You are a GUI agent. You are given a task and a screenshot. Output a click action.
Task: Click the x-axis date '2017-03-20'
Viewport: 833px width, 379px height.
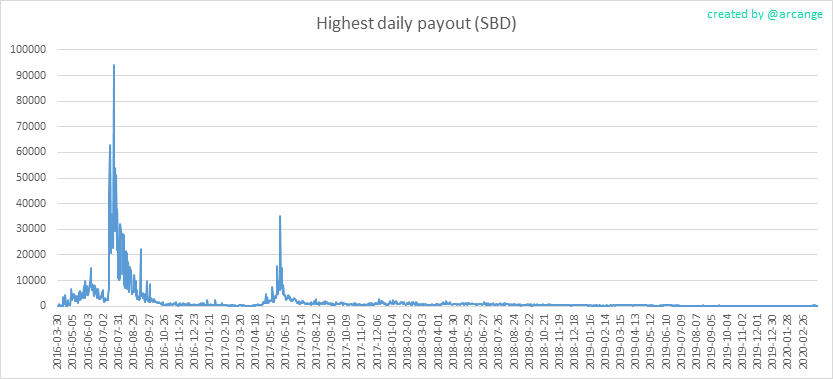click(240, 341)
